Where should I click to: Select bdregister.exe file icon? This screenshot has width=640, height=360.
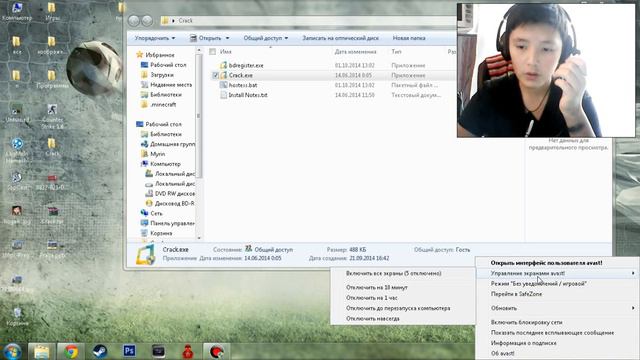[223, 65]
